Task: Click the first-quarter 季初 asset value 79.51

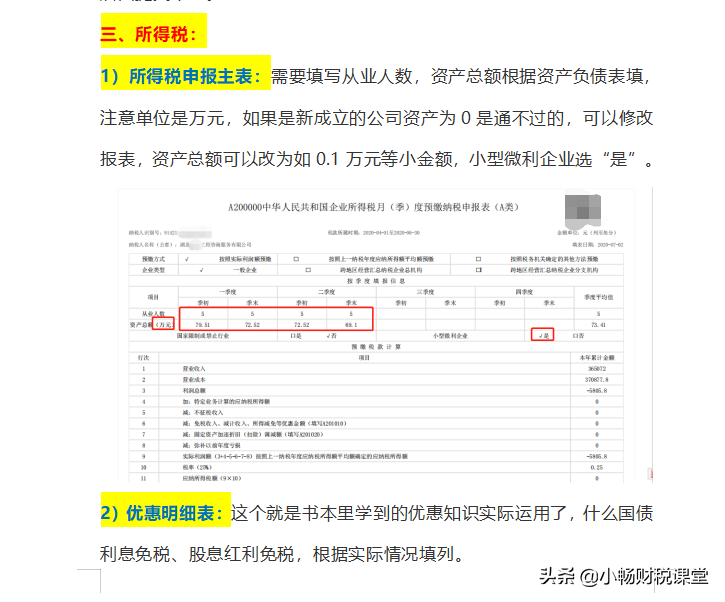Action: tap(203, 325)
